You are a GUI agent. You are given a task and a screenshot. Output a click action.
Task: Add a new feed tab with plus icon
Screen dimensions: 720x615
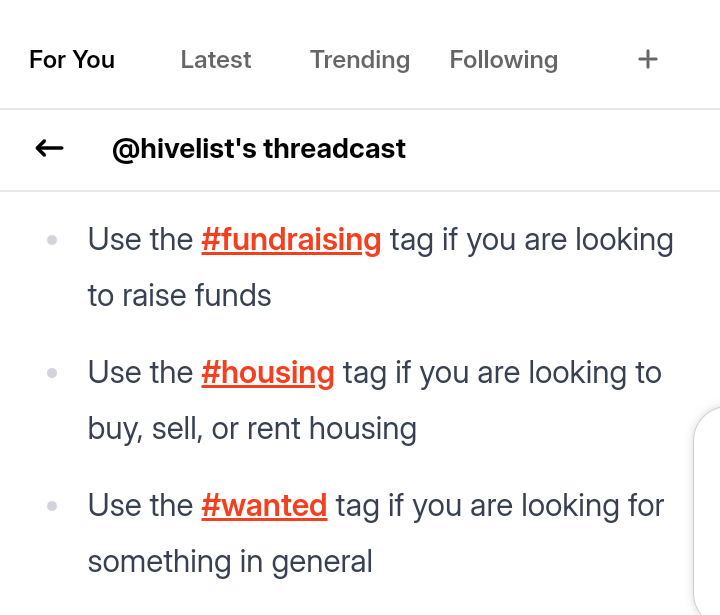(x=647, y=59)
